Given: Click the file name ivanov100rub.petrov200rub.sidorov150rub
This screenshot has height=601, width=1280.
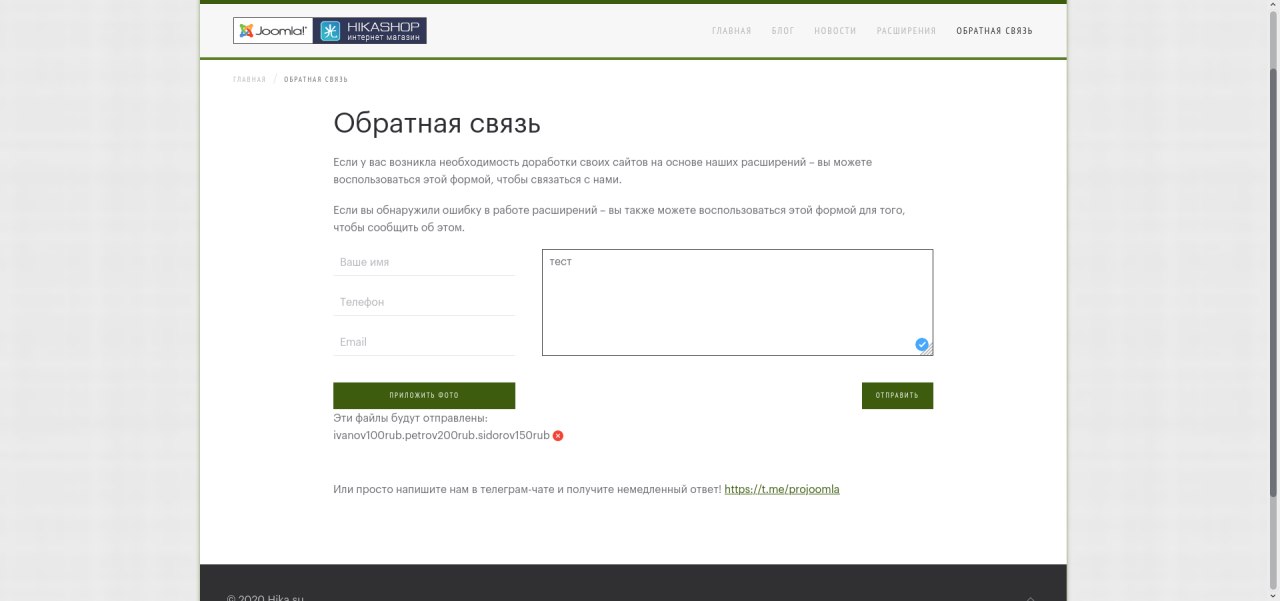Looking at the screenshot, I should 441,436.
